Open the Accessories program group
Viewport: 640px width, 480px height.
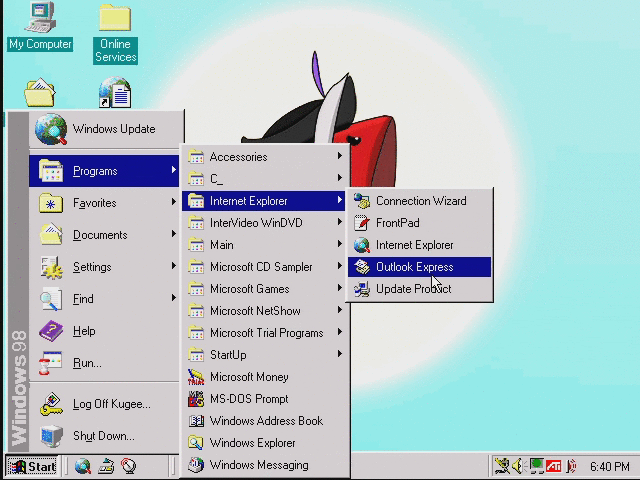pos(264,157)
